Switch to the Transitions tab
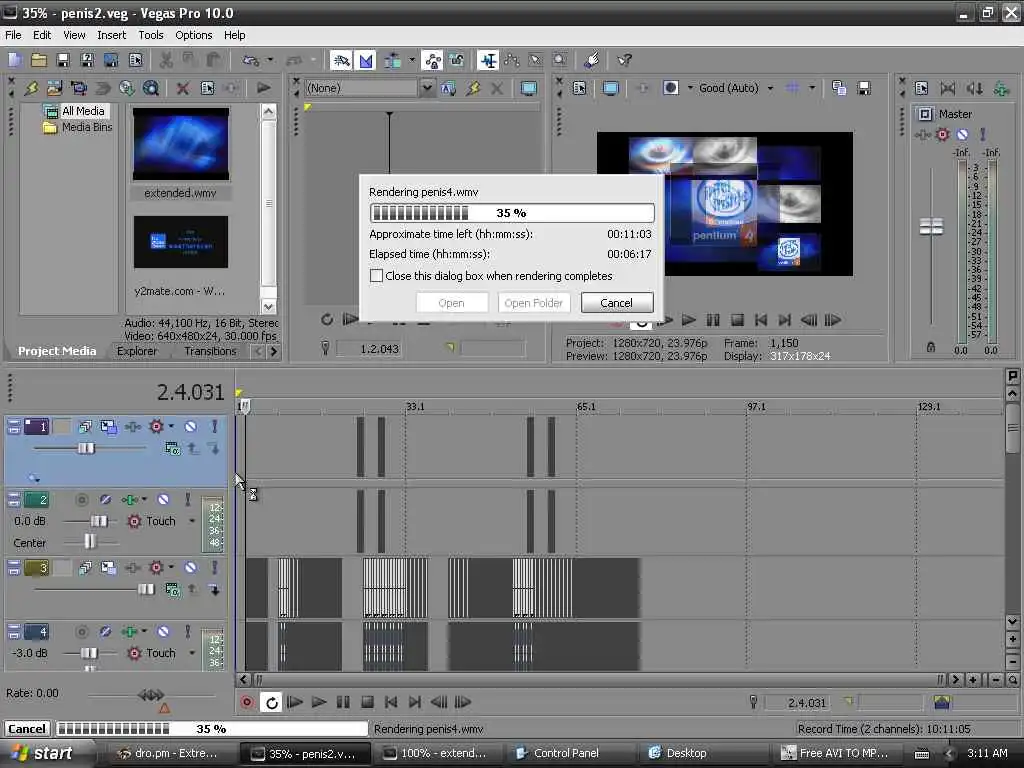 (x=210, y=351)
